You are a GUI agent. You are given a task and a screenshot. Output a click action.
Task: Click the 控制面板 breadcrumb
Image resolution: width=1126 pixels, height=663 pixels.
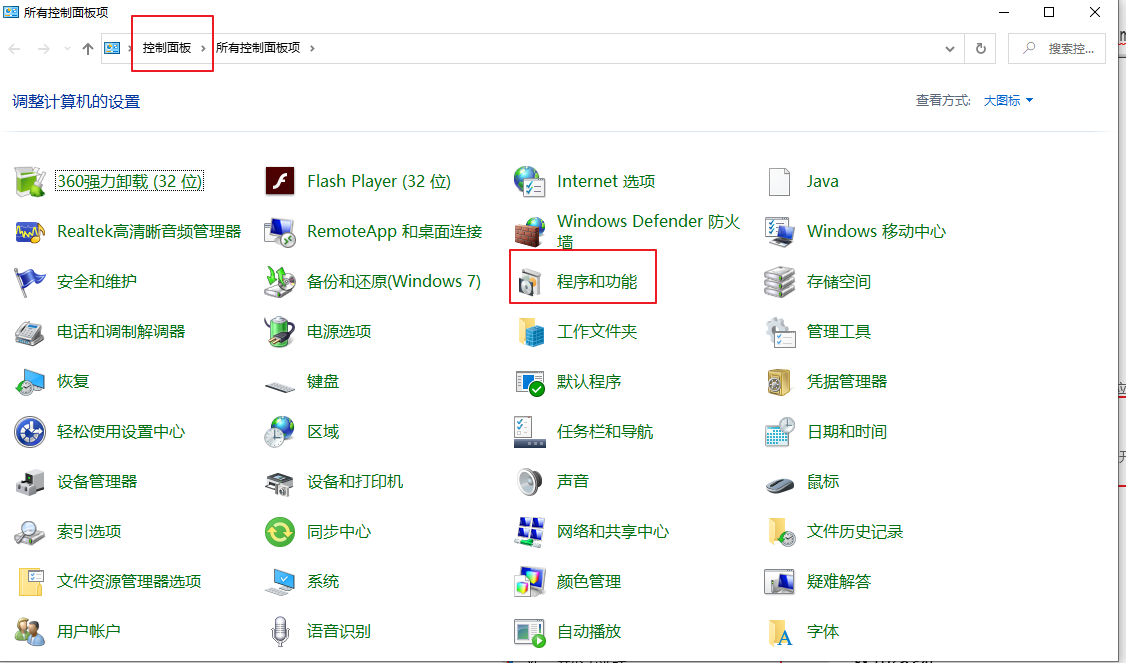tap(167, 48)
